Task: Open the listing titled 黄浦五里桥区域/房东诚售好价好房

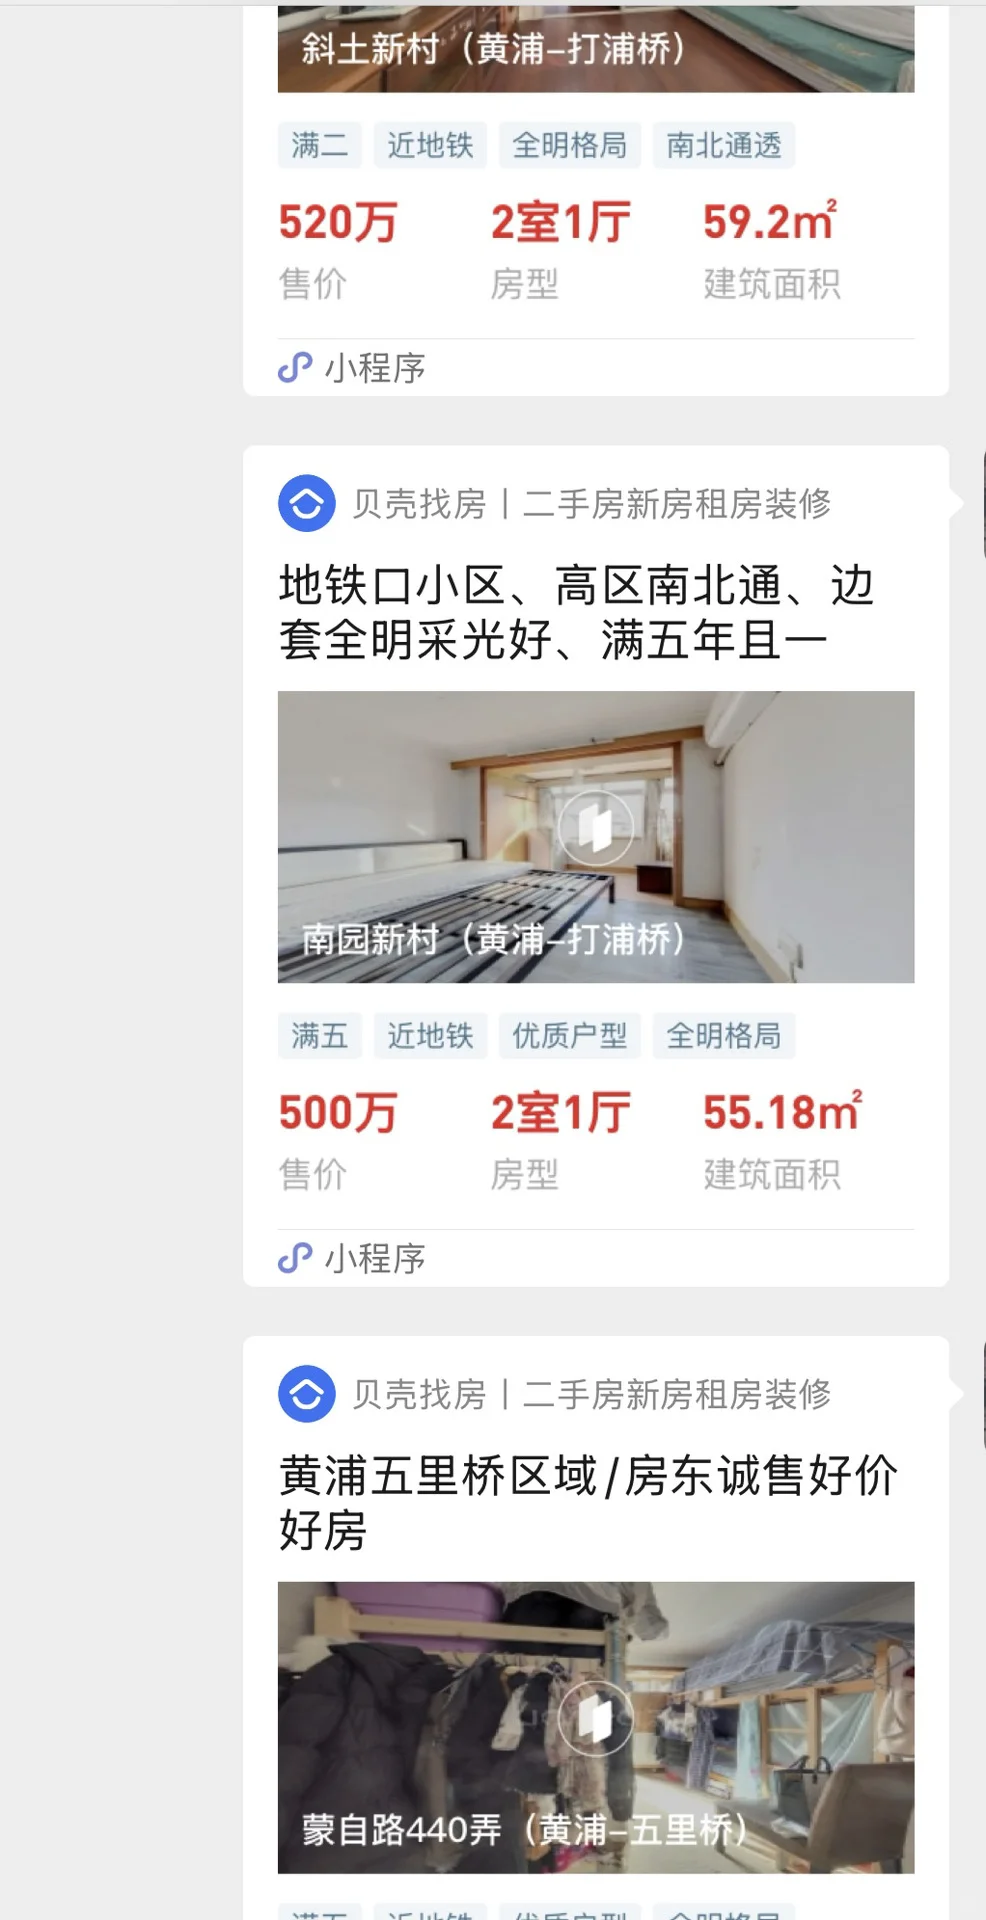Action: (x=588, y=1503)
